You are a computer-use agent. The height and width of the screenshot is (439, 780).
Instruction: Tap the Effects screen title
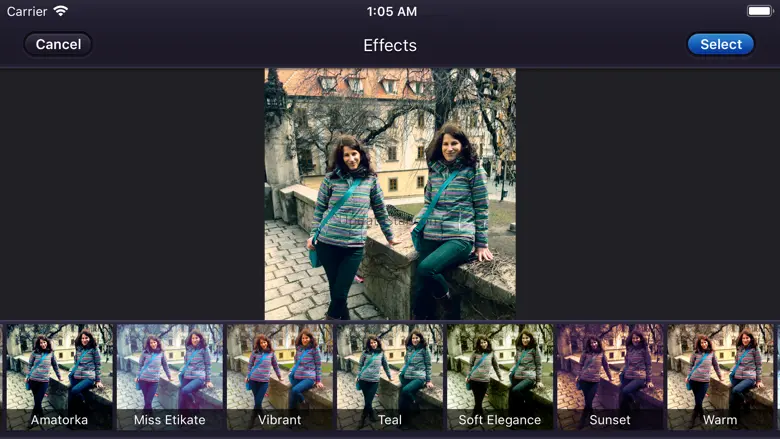click(x=390, y=45)
